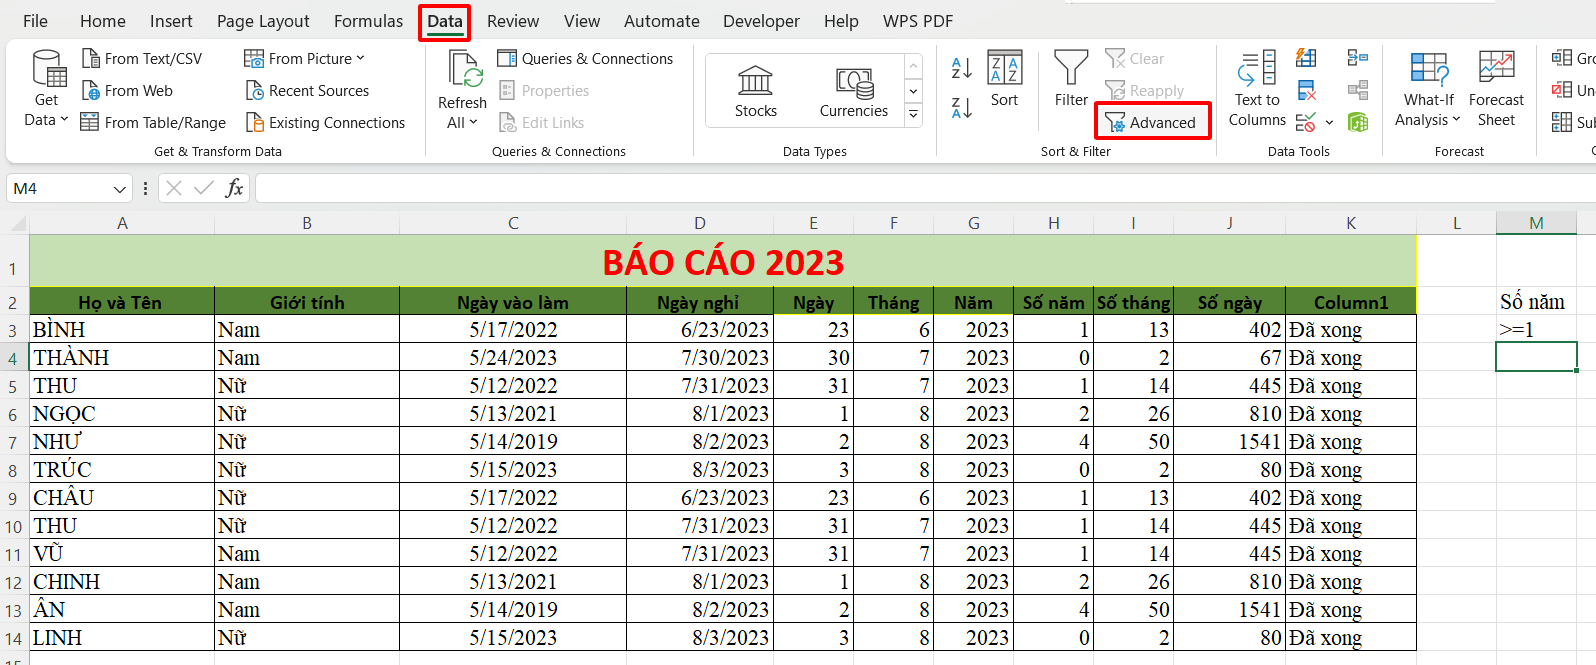Open Advanced filter options
This screenshot has height=665, width=1596.
pyautogui.click(x=1151, y=123)
